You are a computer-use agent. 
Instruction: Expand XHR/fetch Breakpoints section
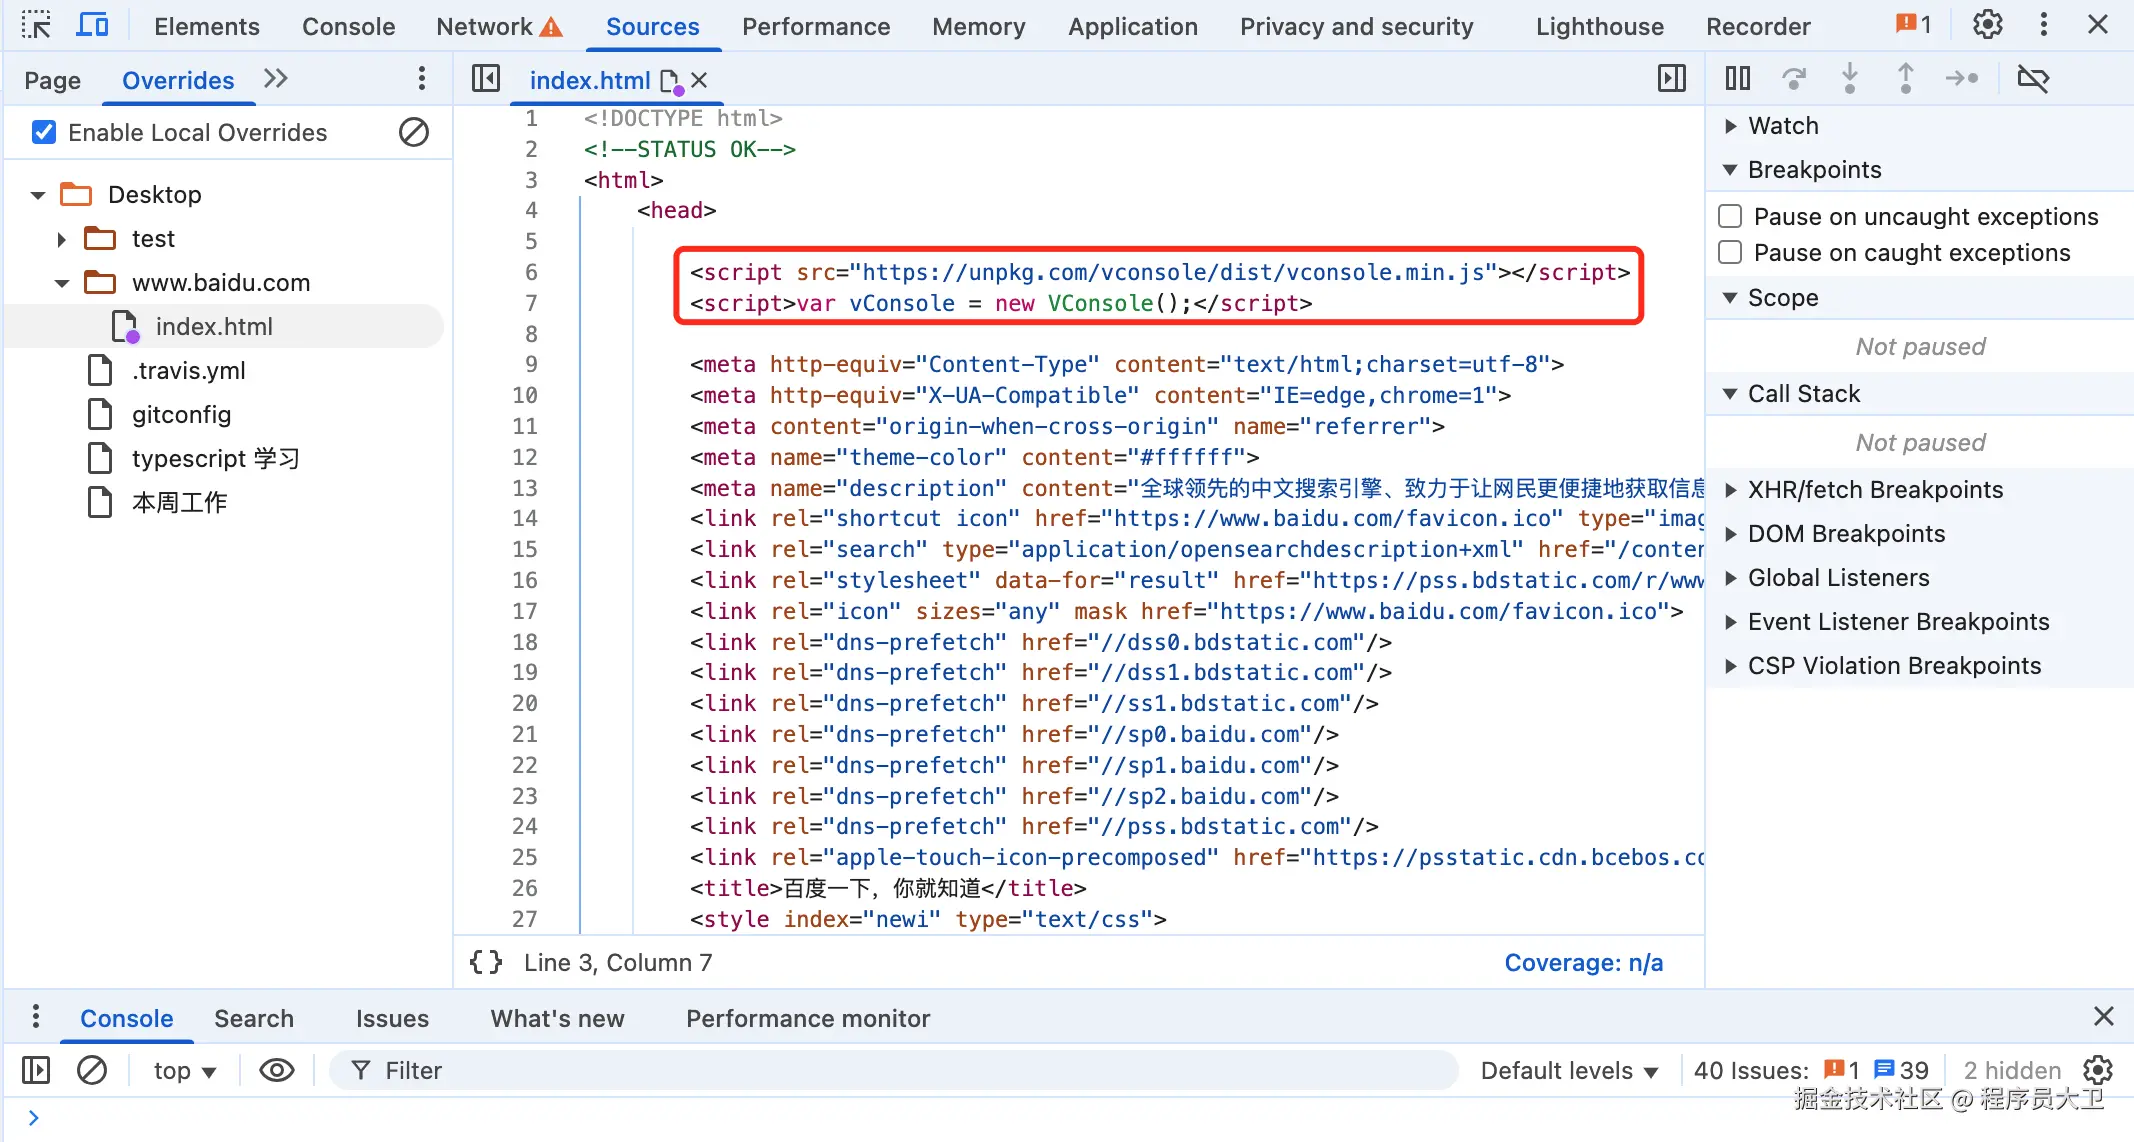[1874, 489]
